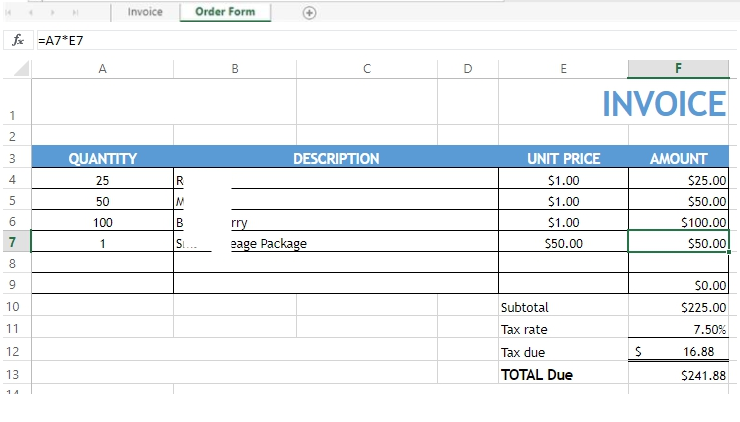Click the Tax due label cell
Image resolution: width=740 pixels, height=422 pixels.
pos(563,351)
